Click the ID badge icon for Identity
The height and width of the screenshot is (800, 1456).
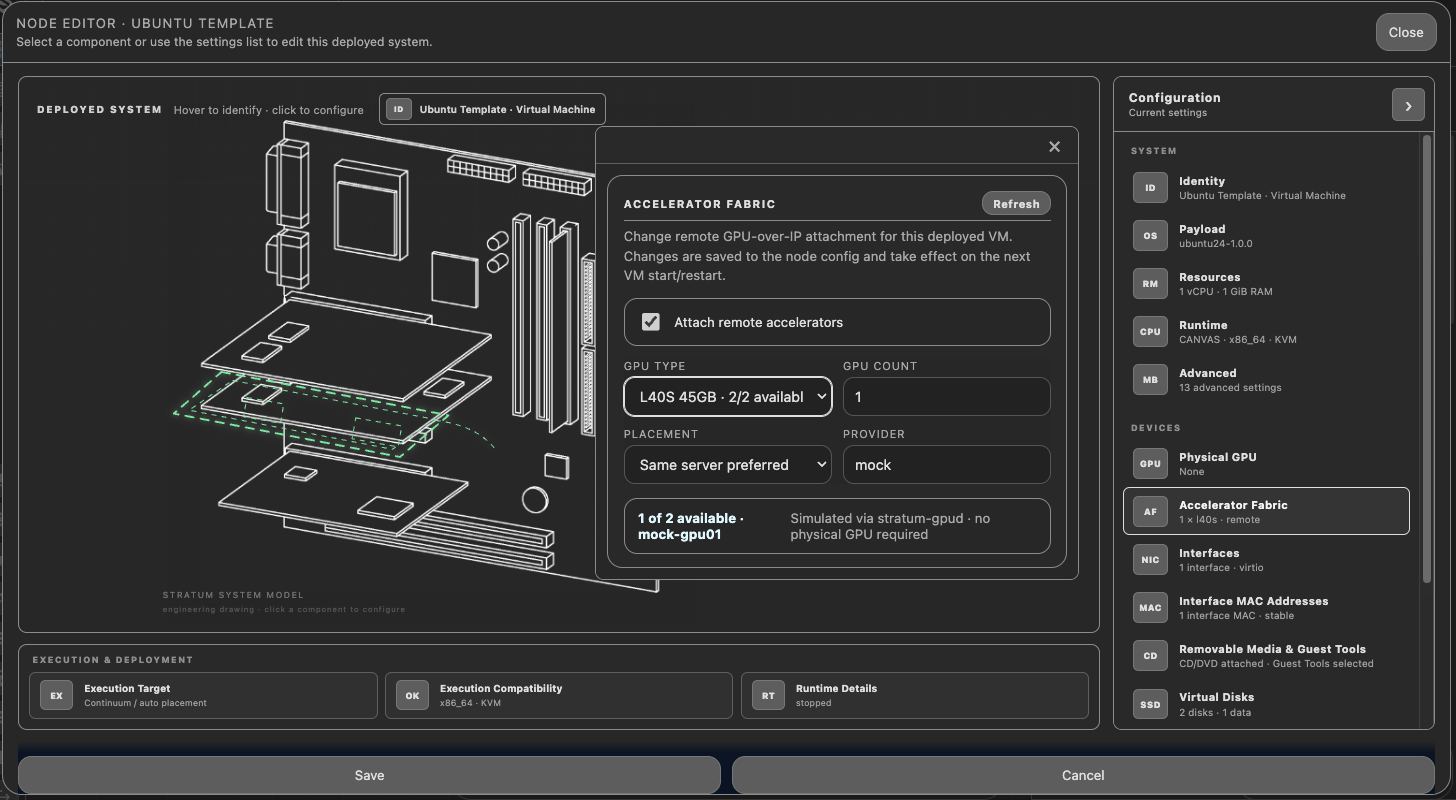click(x=1150, y=188)
